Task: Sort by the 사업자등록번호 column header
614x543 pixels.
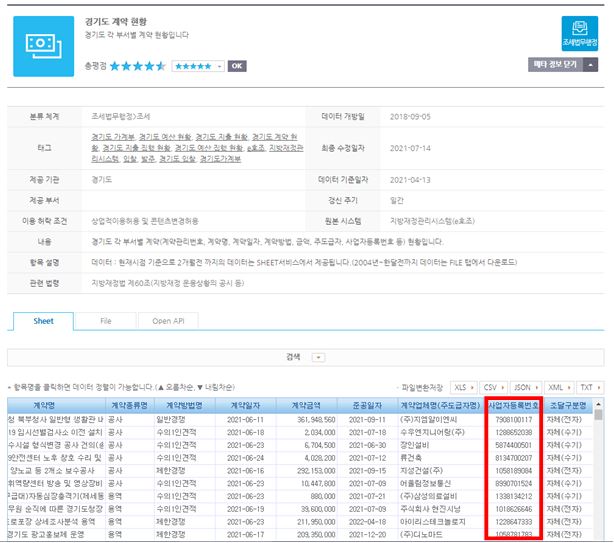Action: tap(513, 406)
